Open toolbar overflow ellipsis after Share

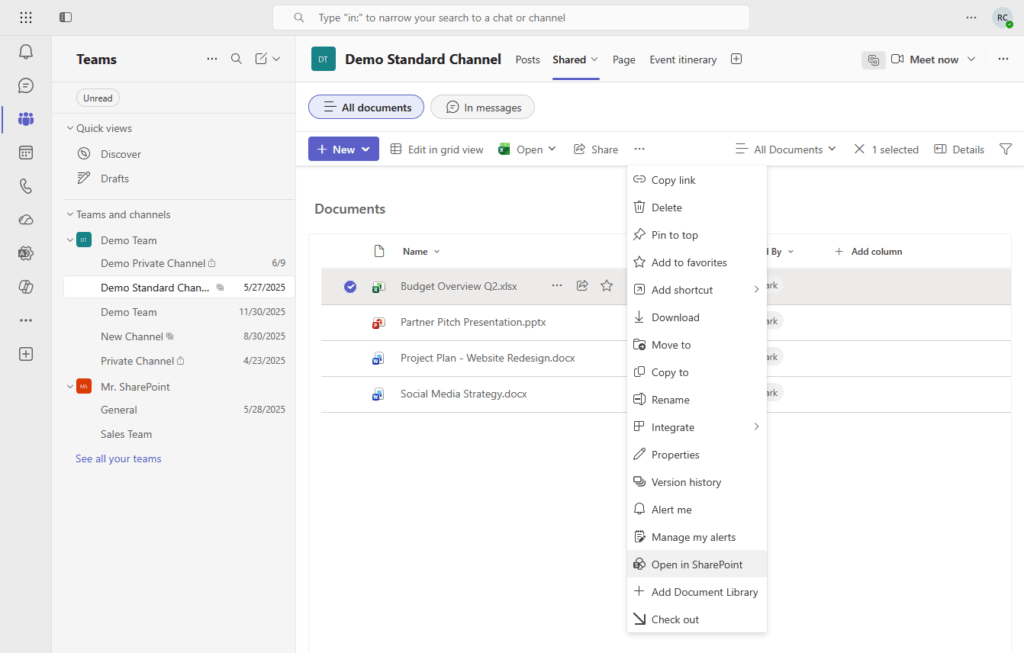(639, 149)
